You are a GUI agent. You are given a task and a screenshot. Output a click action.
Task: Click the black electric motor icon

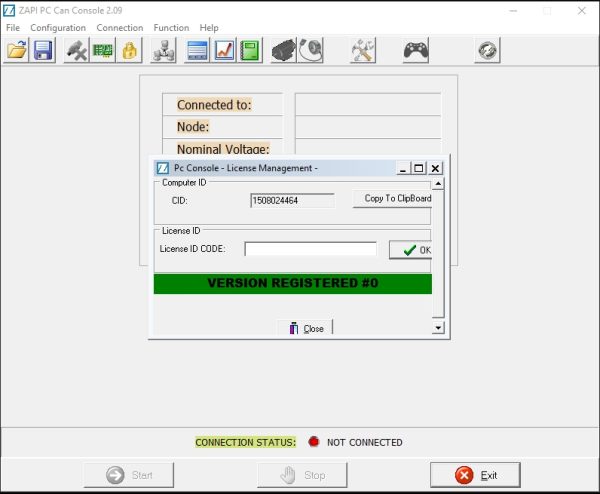click(x=284, y=50)
